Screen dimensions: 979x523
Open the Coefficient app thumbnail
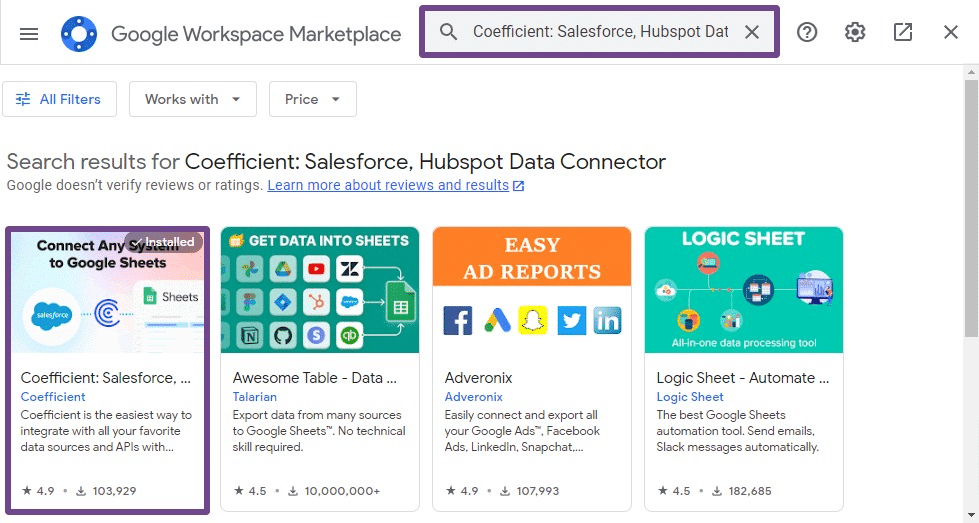(108, 291)
